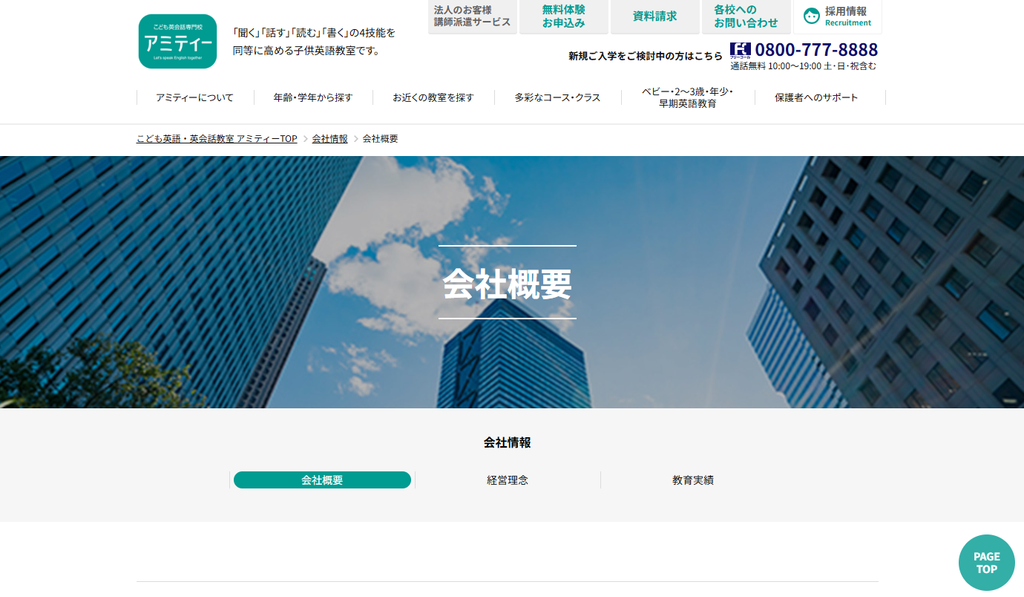Click 通話無料 10:00〜19:00 hours text

point(803,66)
